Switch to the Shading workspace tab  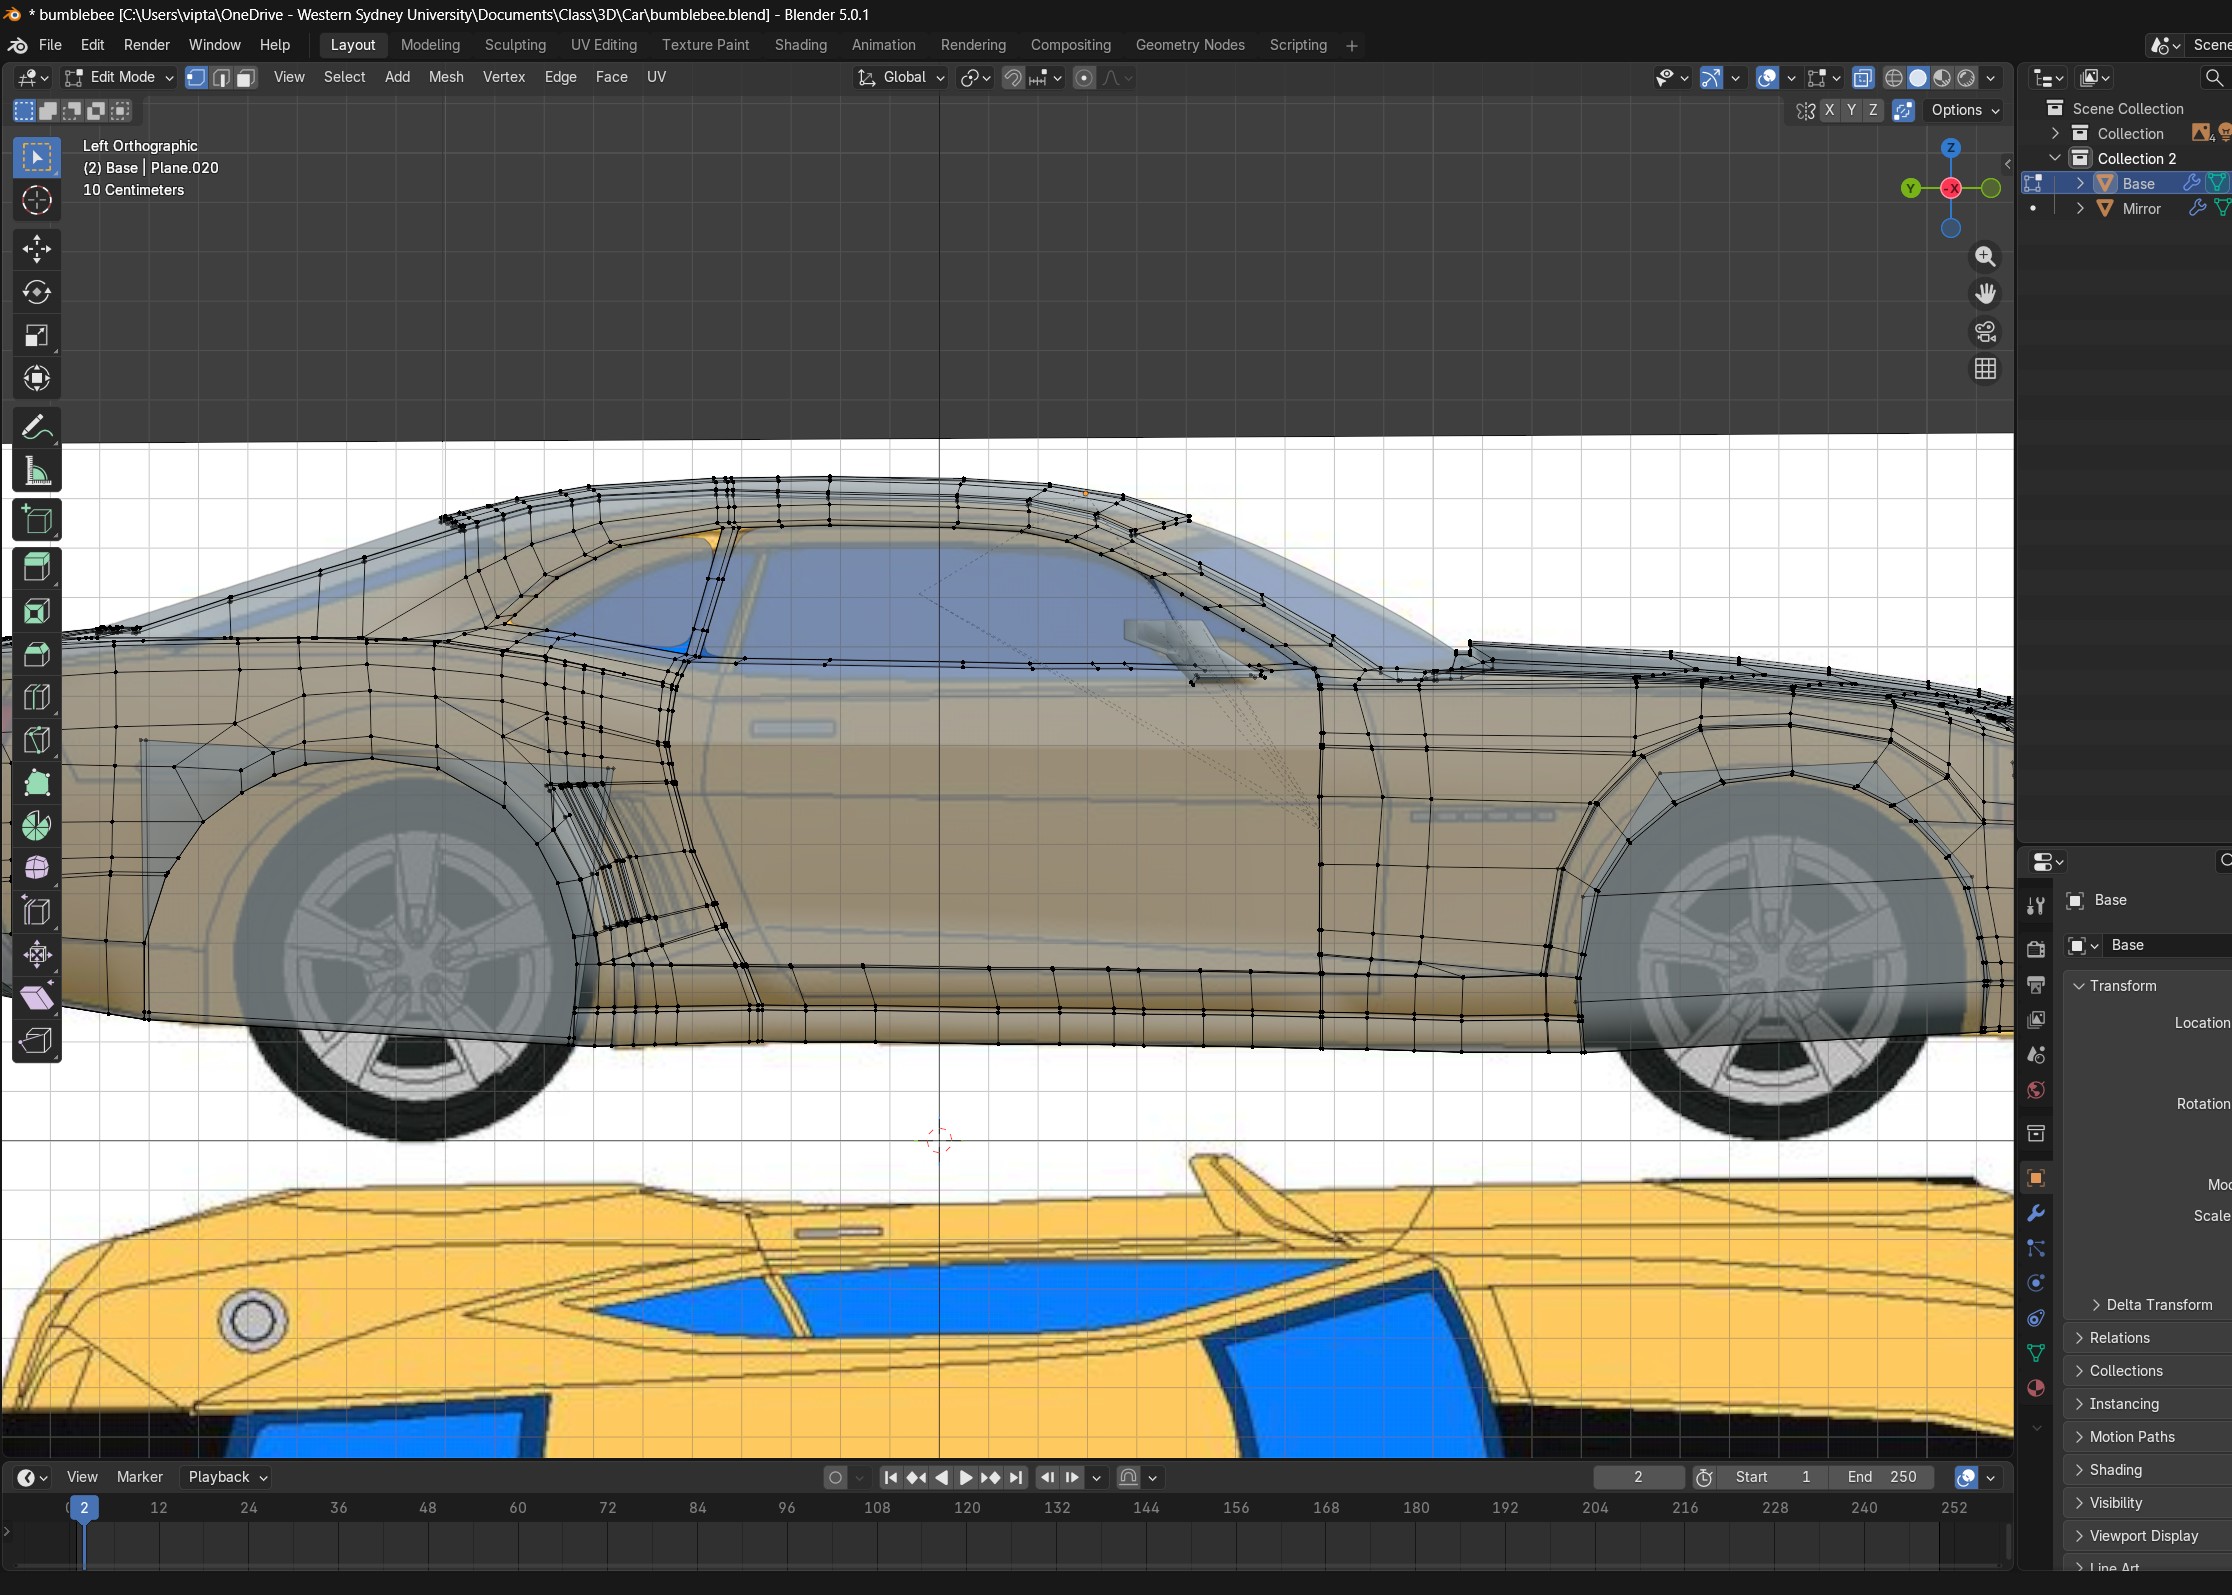[x=801, y=45]
